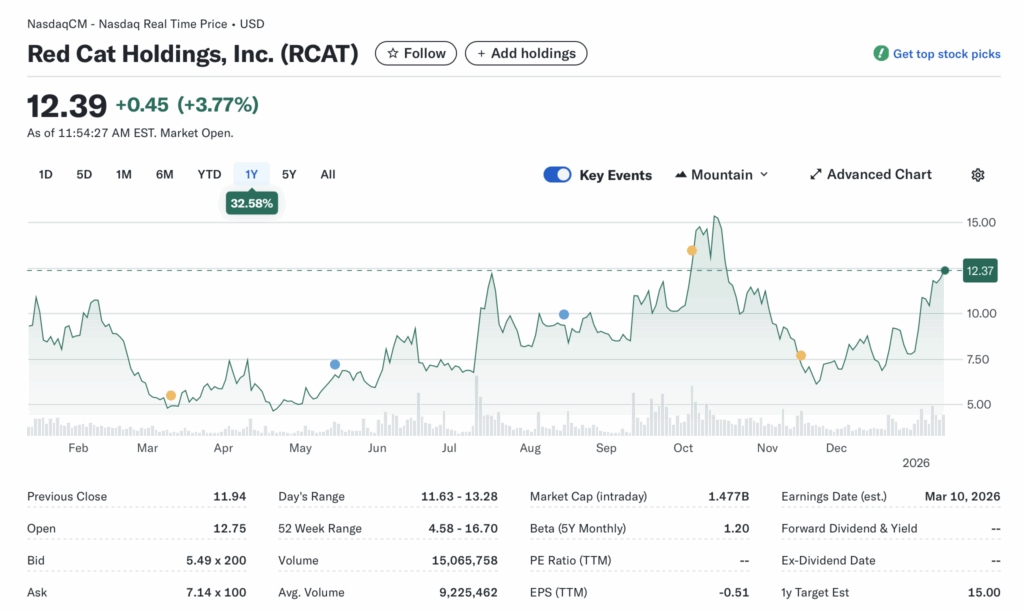The height and width of the screenshot is (611, 1024).
Task: Click the green 32.58% return badge
Action: point(251,202)
